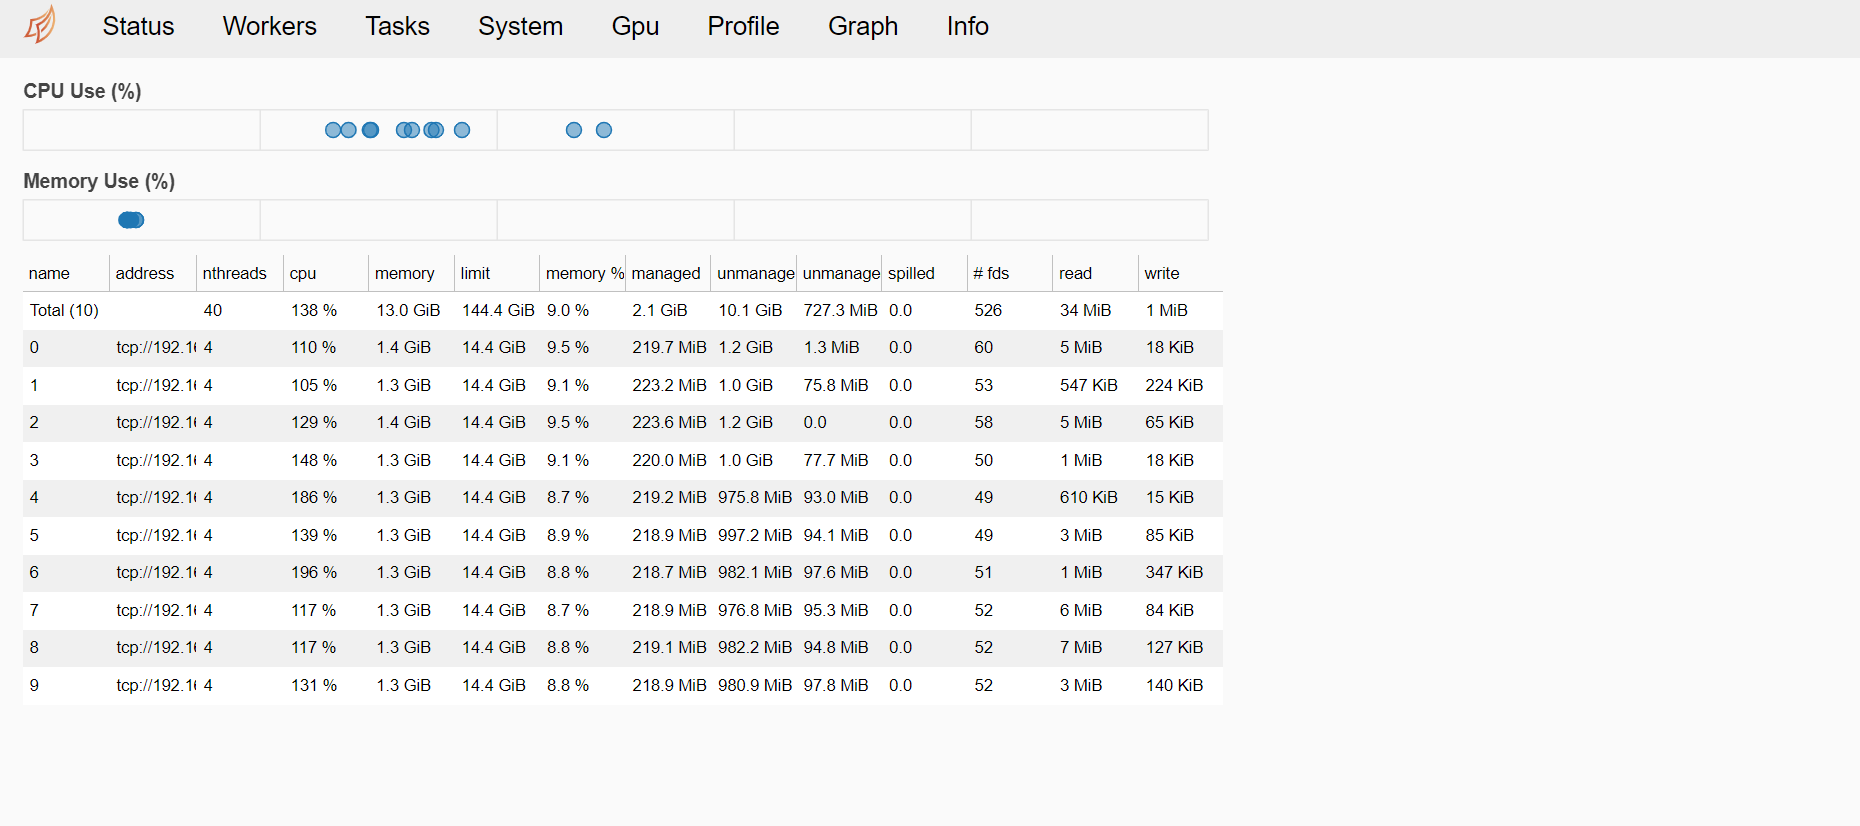
Task: Sort by memory % column header
Action: point(584,273)
